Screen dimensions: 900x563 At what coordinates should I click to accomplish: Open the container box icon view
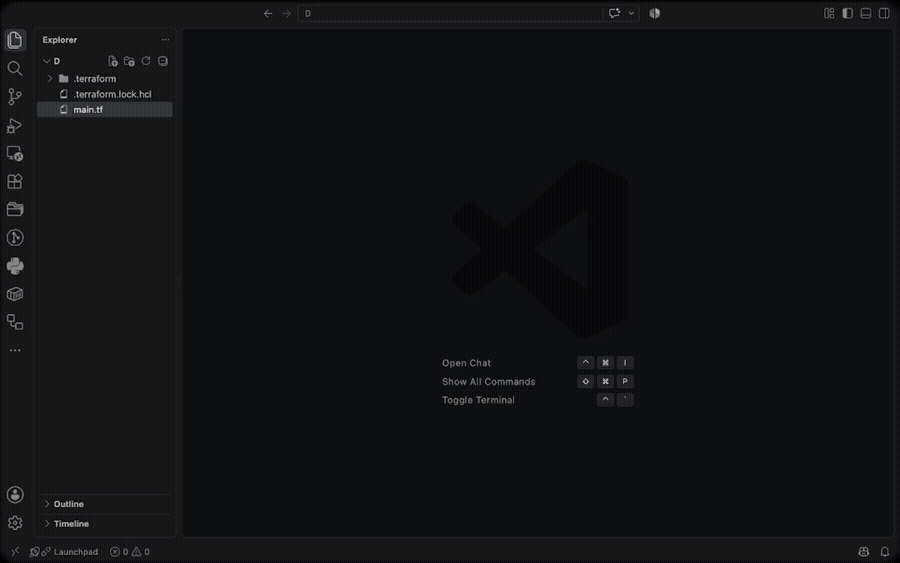click(x=15, y=294)
